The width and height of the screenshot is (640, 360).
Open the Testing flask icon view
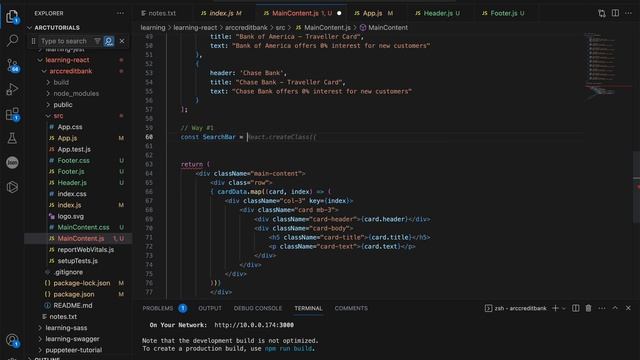click(12, 138)
